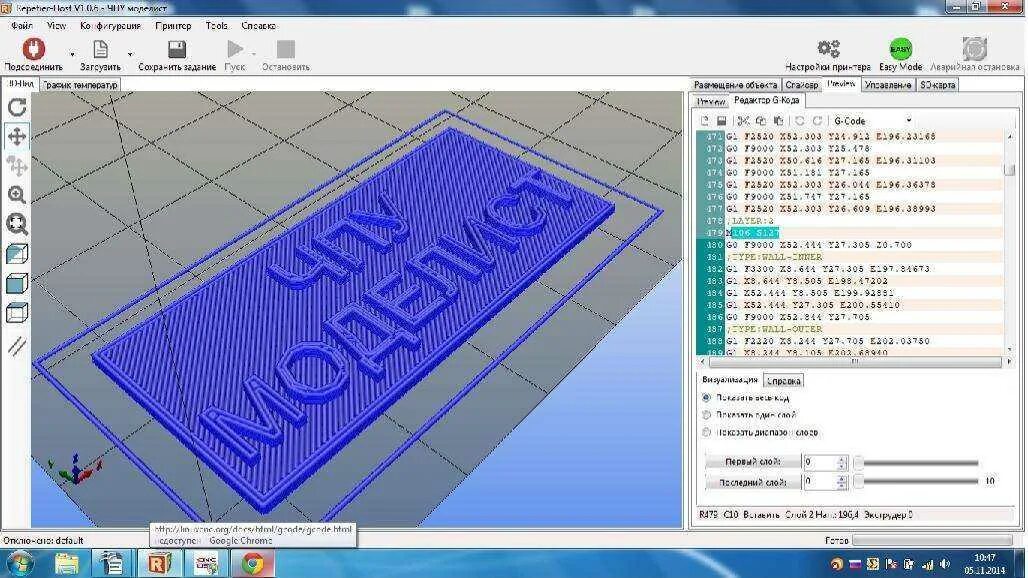Switch to isometric cube view
This screenshot has height=578, width=1028.
[x=17, y=254]
